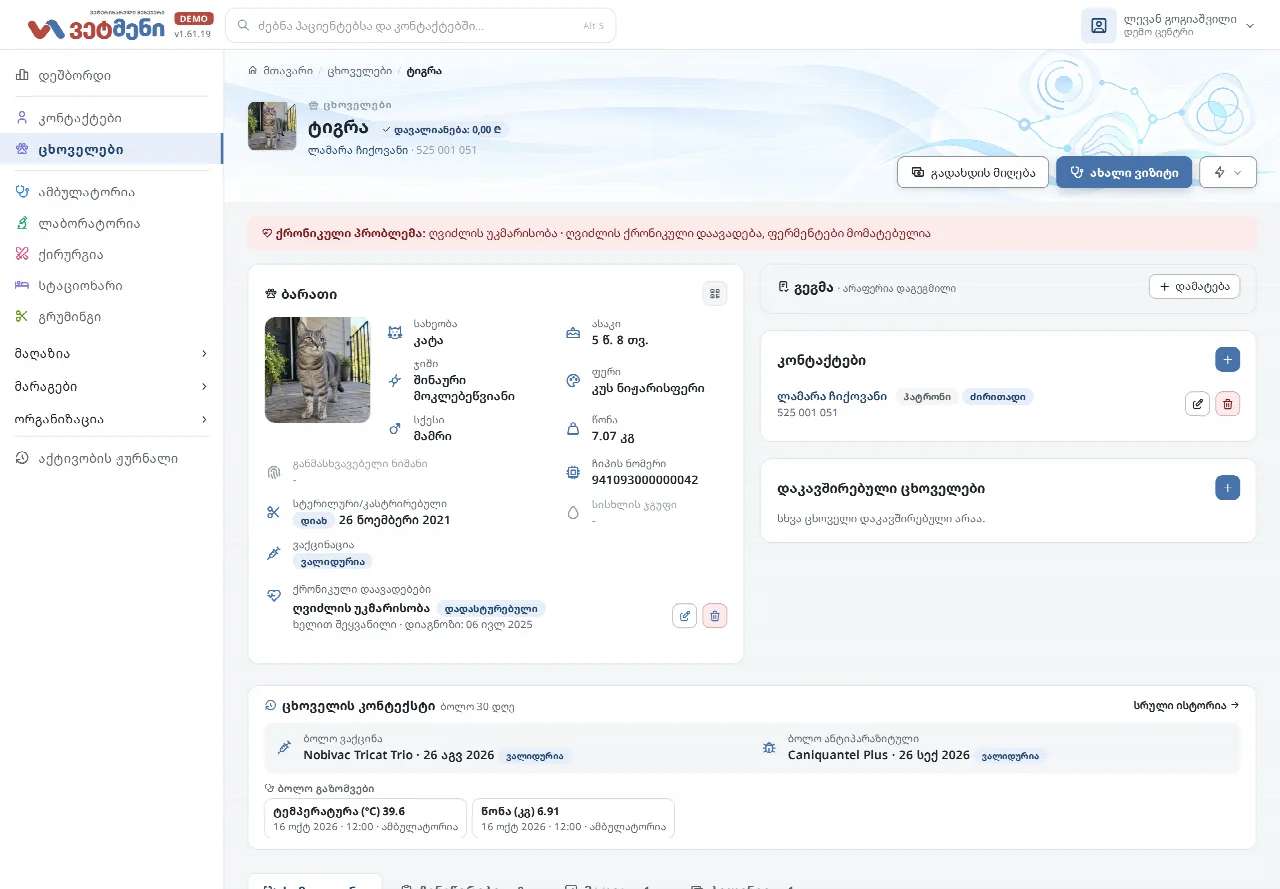1280x889 pixels.
Task: Click ცხოველები breadcrumb link
Action: (x=358, y=71)
